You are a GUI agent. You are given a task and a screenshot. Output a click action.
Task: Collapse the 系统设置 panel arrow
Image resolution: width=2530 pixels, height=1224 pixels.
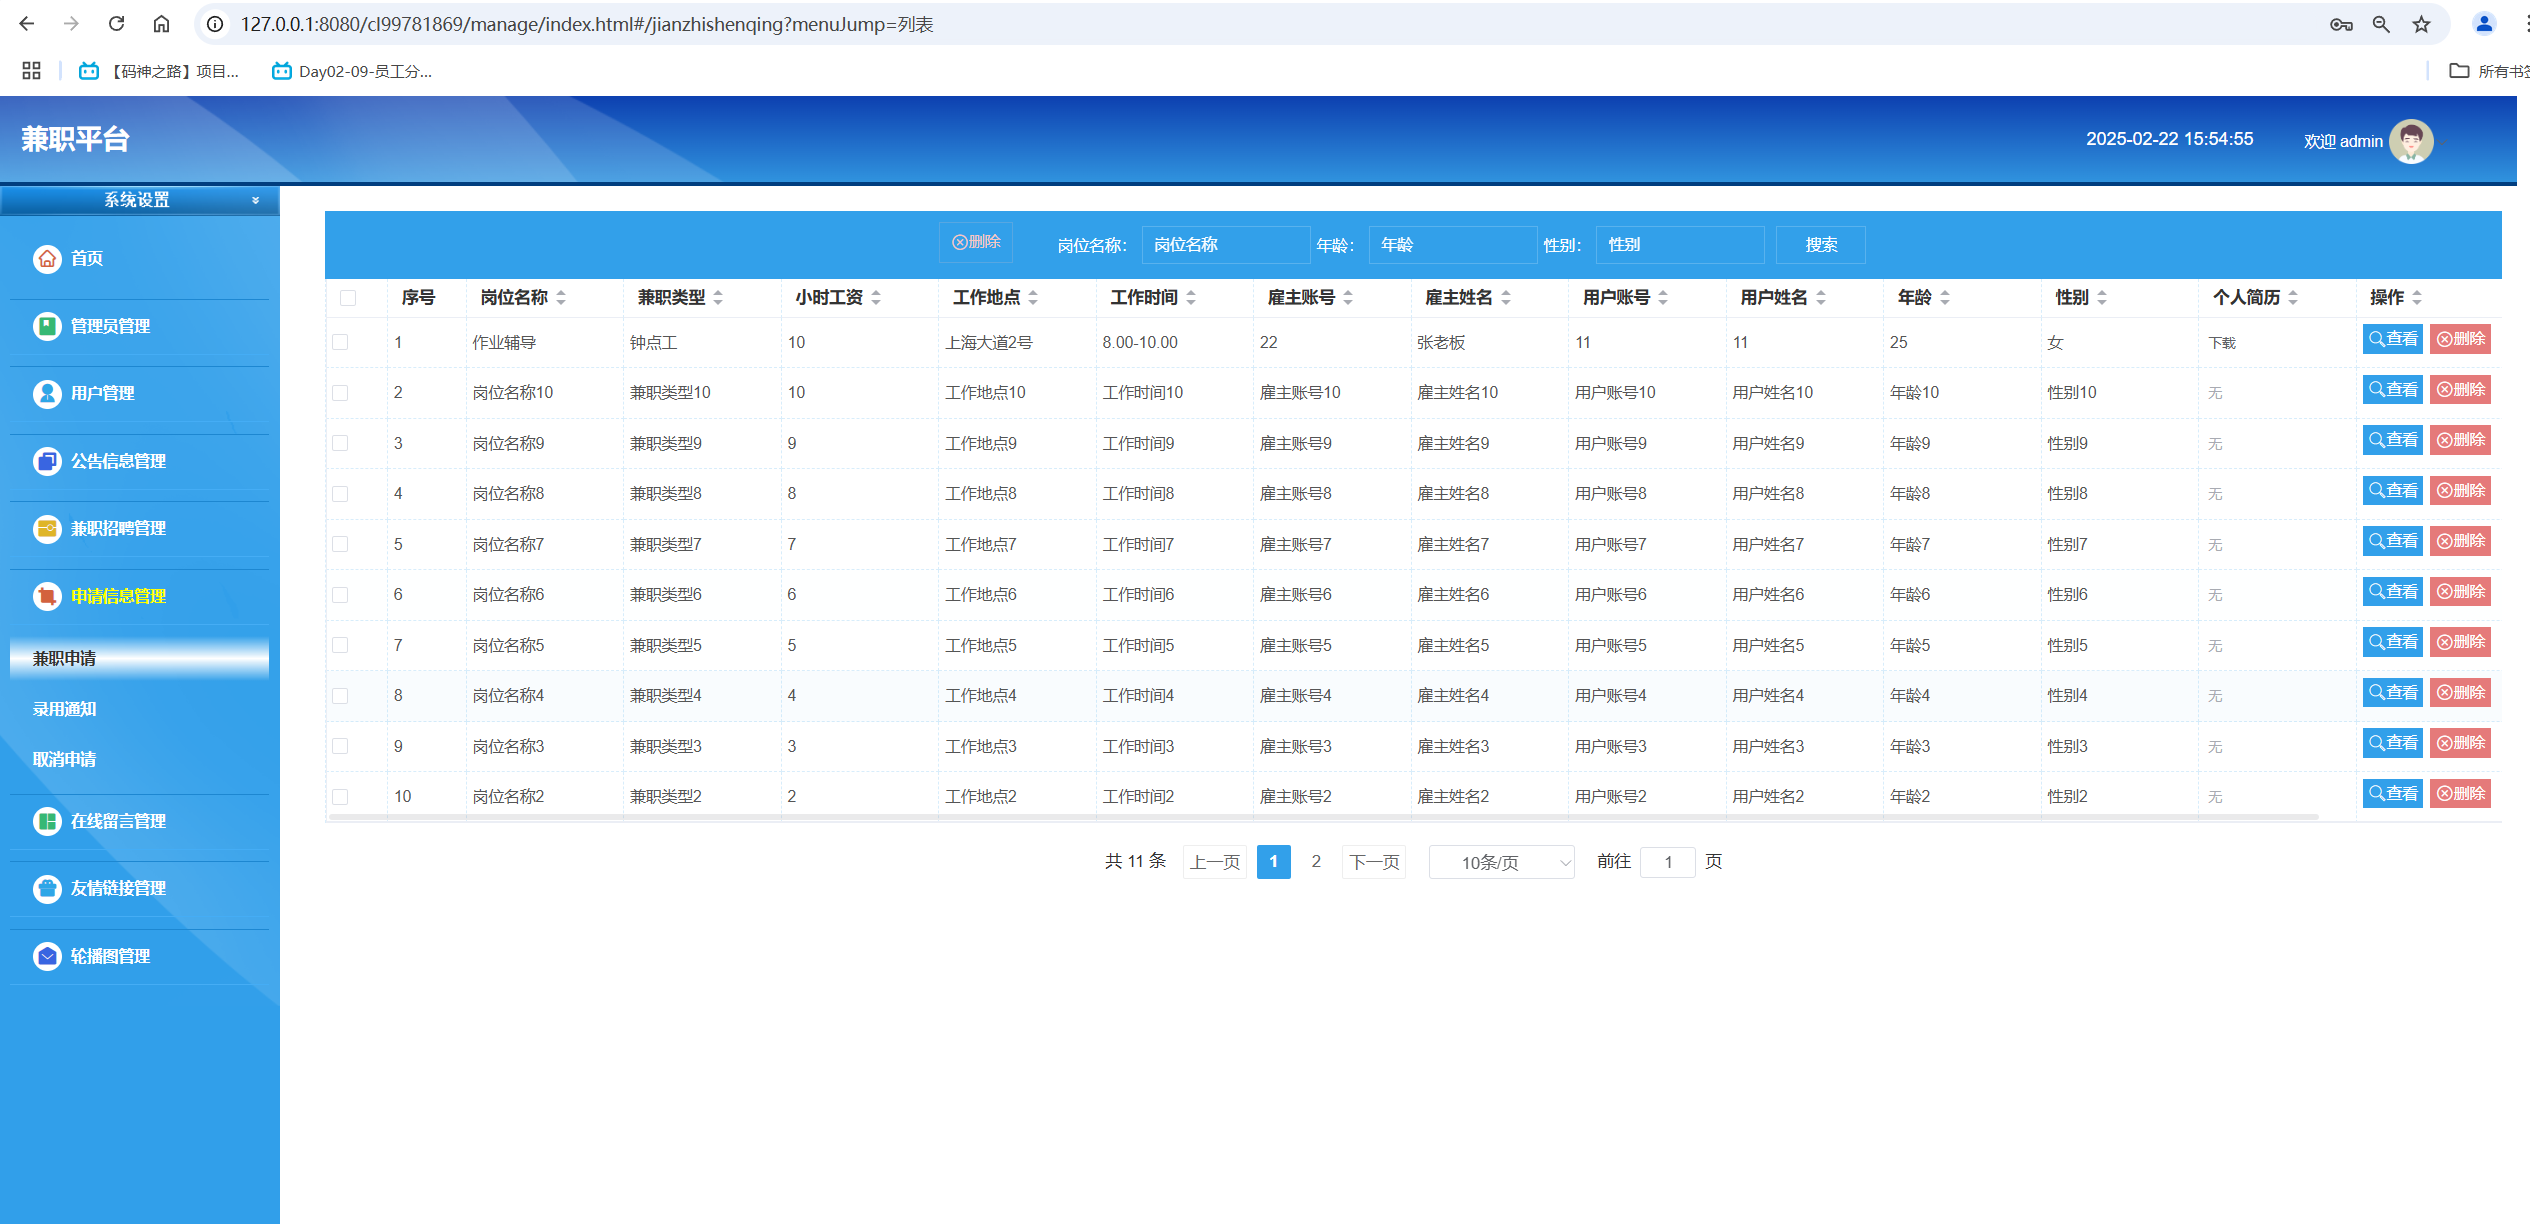[x=256, y=200]
